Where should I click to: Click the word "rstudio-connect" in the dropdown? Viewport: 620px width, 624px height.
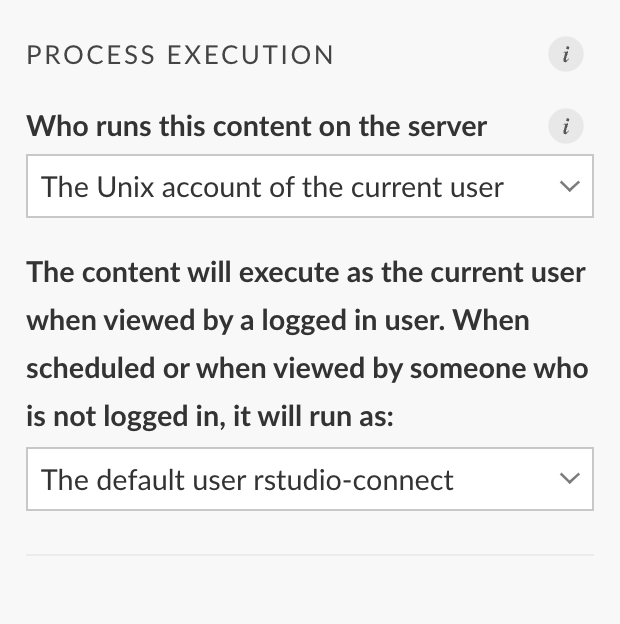[x=353, y=480]
